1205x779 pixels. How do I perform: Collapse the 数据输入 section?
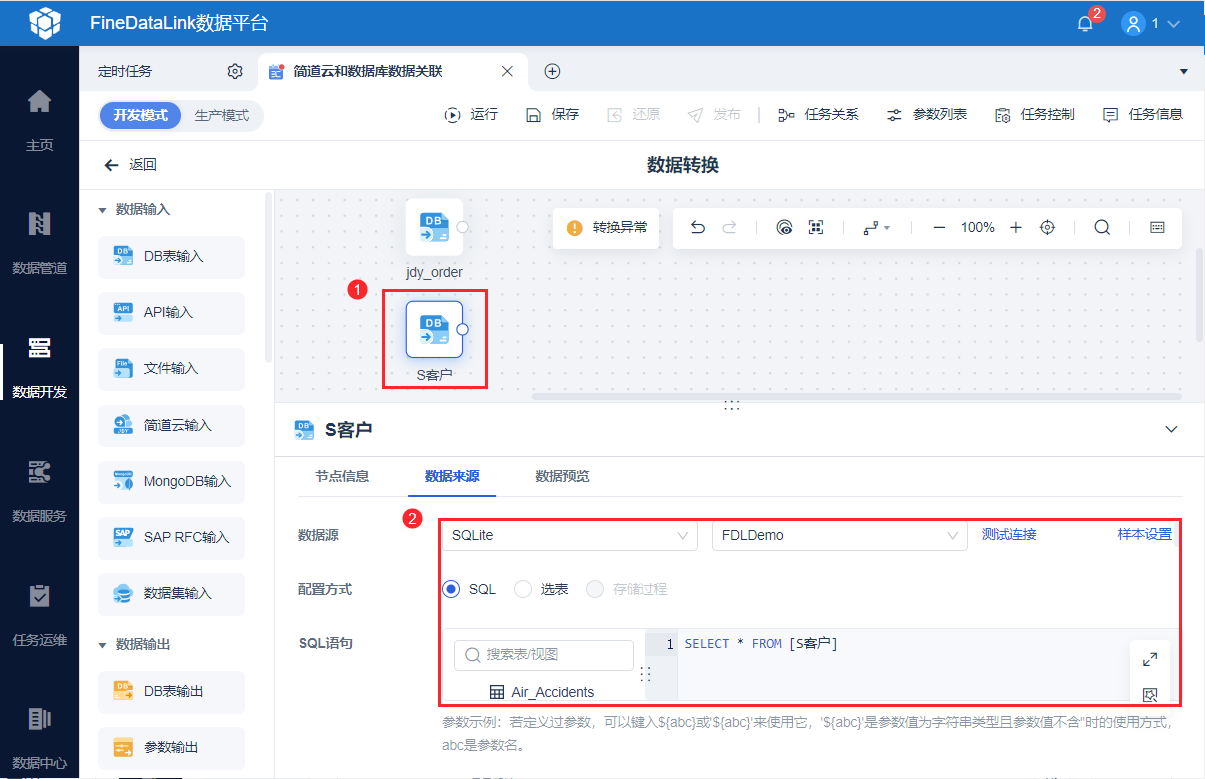click(x=102, y=210)
